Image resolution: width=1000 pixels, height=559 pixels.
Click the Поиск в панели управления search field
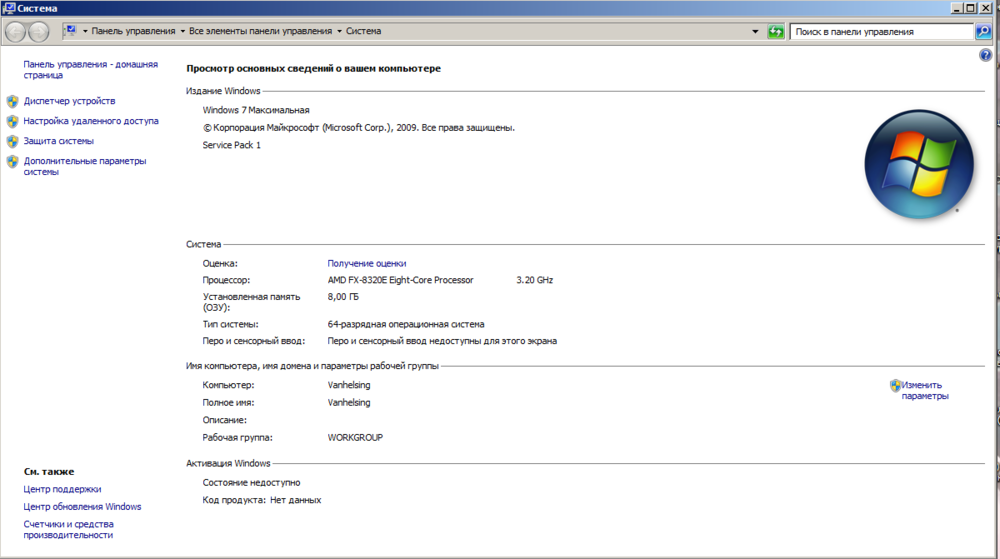tap(880, 32)
